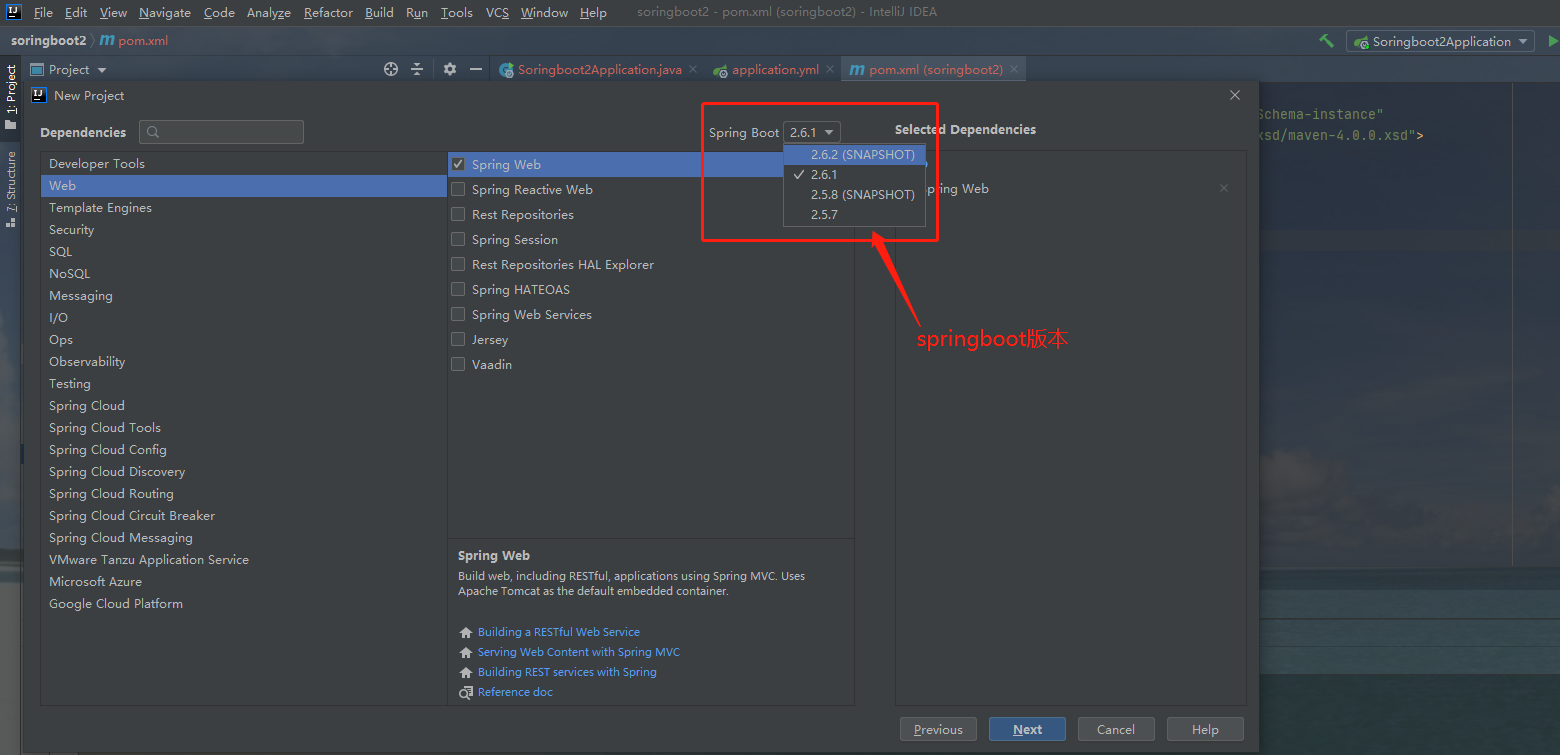Select SQL category
Viewport: 1560px width, 755px height.
(x=244, y=251)
